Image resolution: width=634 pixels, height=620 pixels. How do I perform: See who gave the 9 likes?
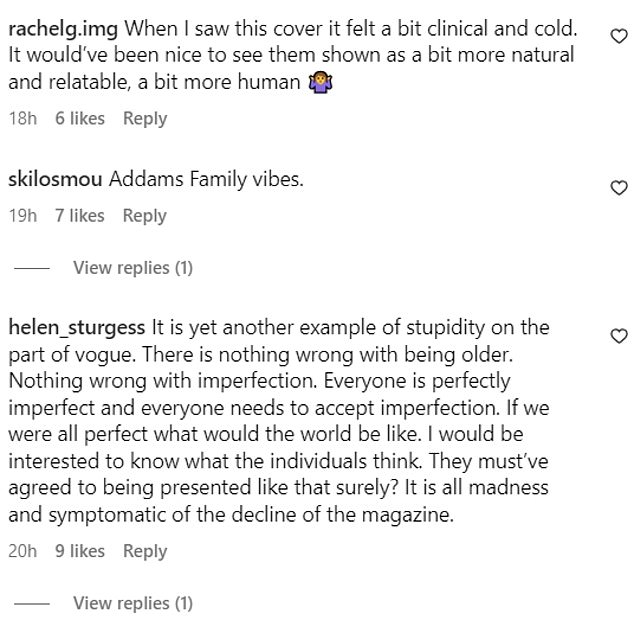pos(80,550)
